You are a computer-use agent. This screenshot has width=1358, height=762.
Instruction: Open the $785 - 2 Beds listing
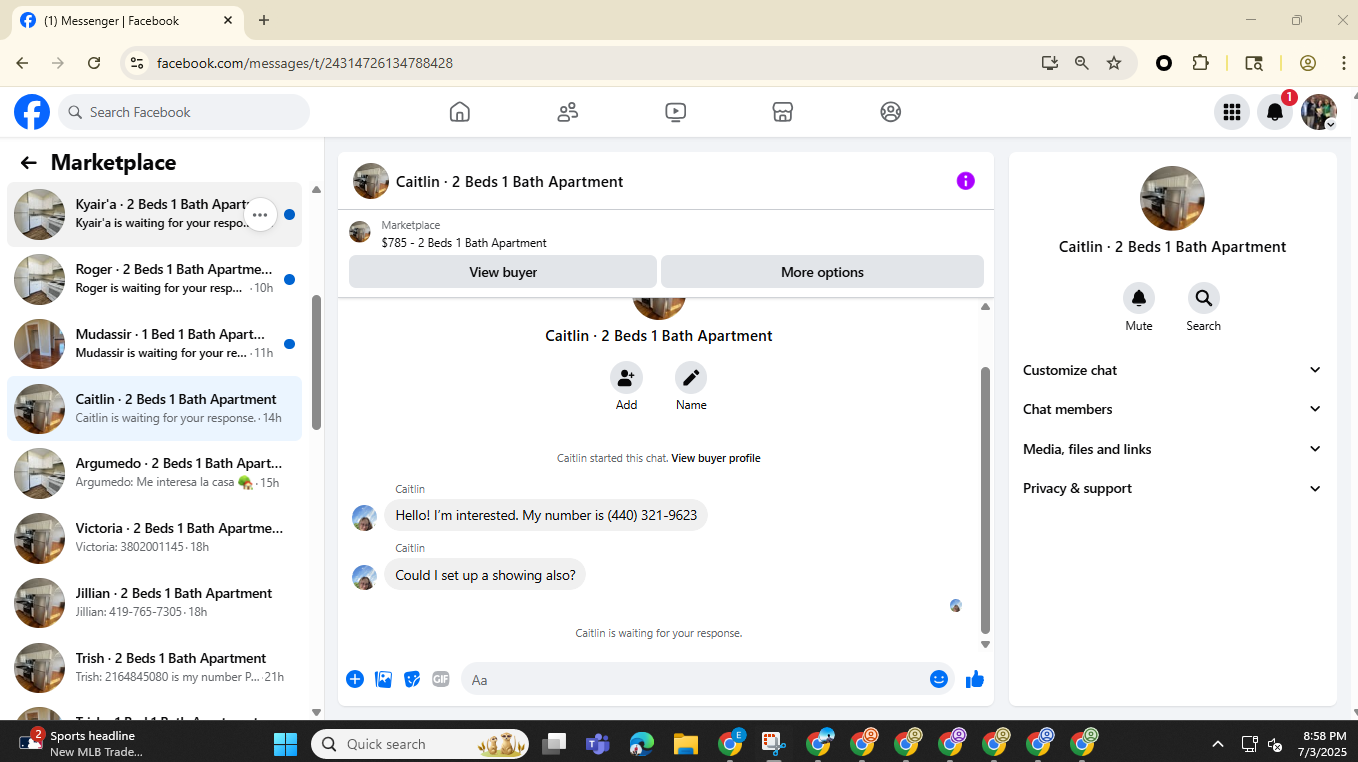click(464, 243)
